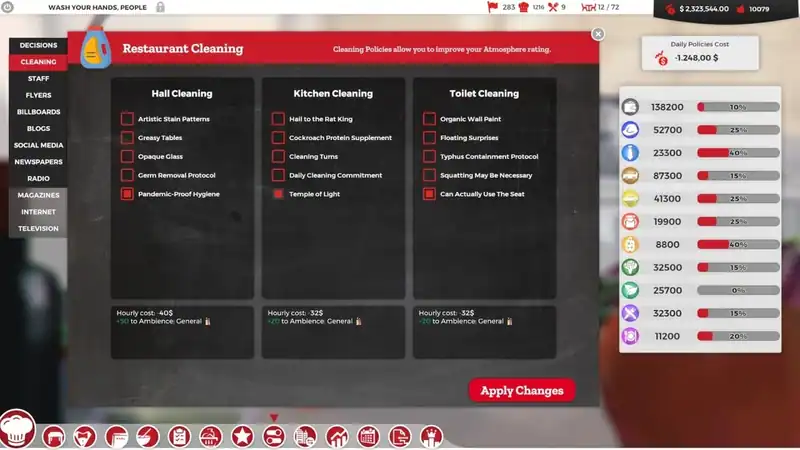The width and height of the screenshot is (800, 450).
Task: Click the clipboard checklist icon
Action: click(179, 436)
